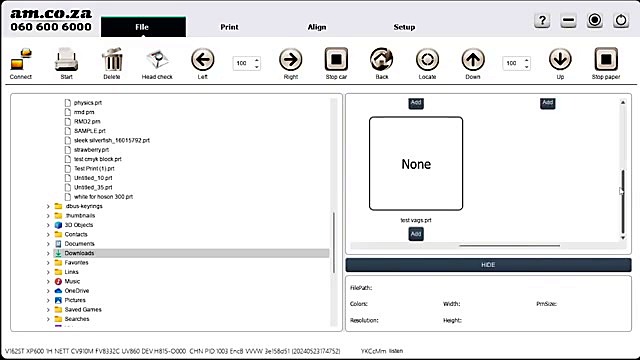This screenshot has width=640, height=360.
Task: Click the Locate icon
Action: (x=427, y=60)
